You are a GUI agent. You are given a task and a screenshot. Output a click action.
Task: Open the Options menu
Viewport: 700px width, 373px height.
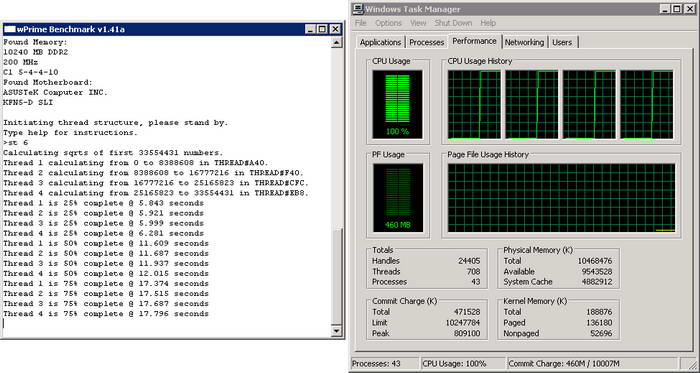coord(388,23)
